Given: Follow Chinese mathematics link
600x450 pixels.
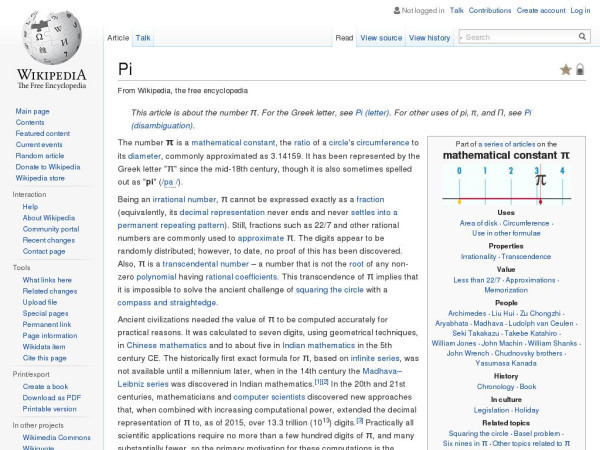Looking at the screenshot, I should 166,345.
